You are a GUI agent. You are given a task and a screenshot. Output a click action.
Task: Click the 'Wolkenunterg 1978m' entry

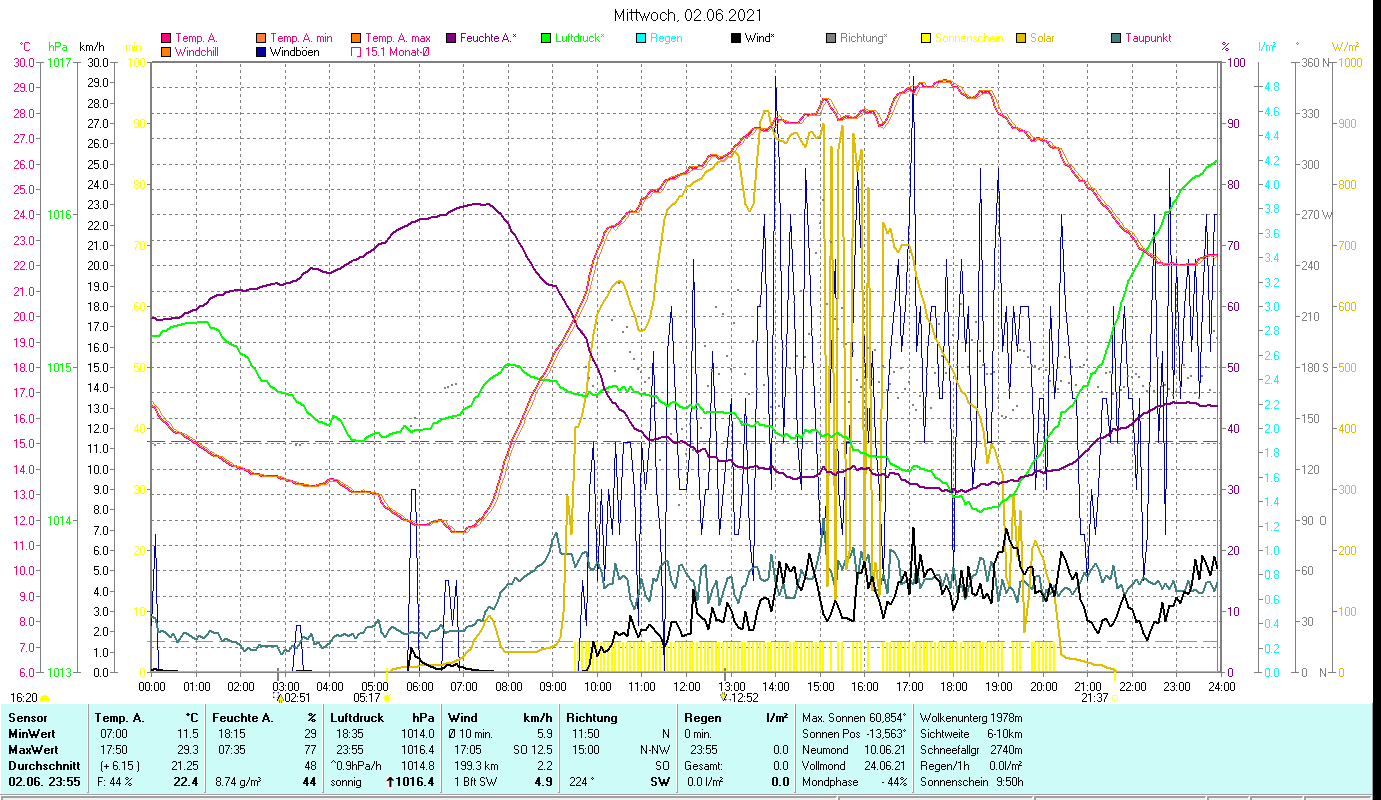(x=970, y=718)
